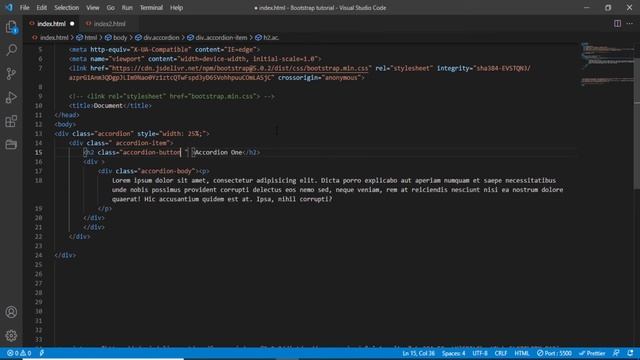
Task: Open the editor More Actions menu
Action: pyautogui.click(x=630, y=24)
